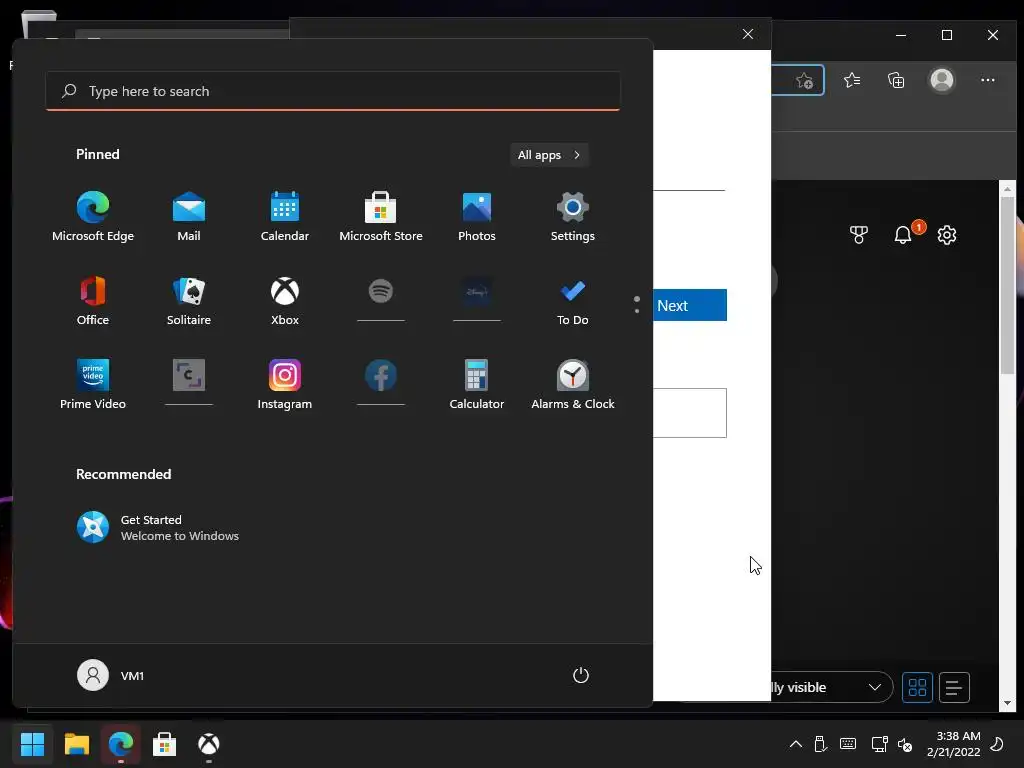The width and height of the screenshot is (1024, 768).
Task: Open notifications bell with badge
Action: point(903,234)
